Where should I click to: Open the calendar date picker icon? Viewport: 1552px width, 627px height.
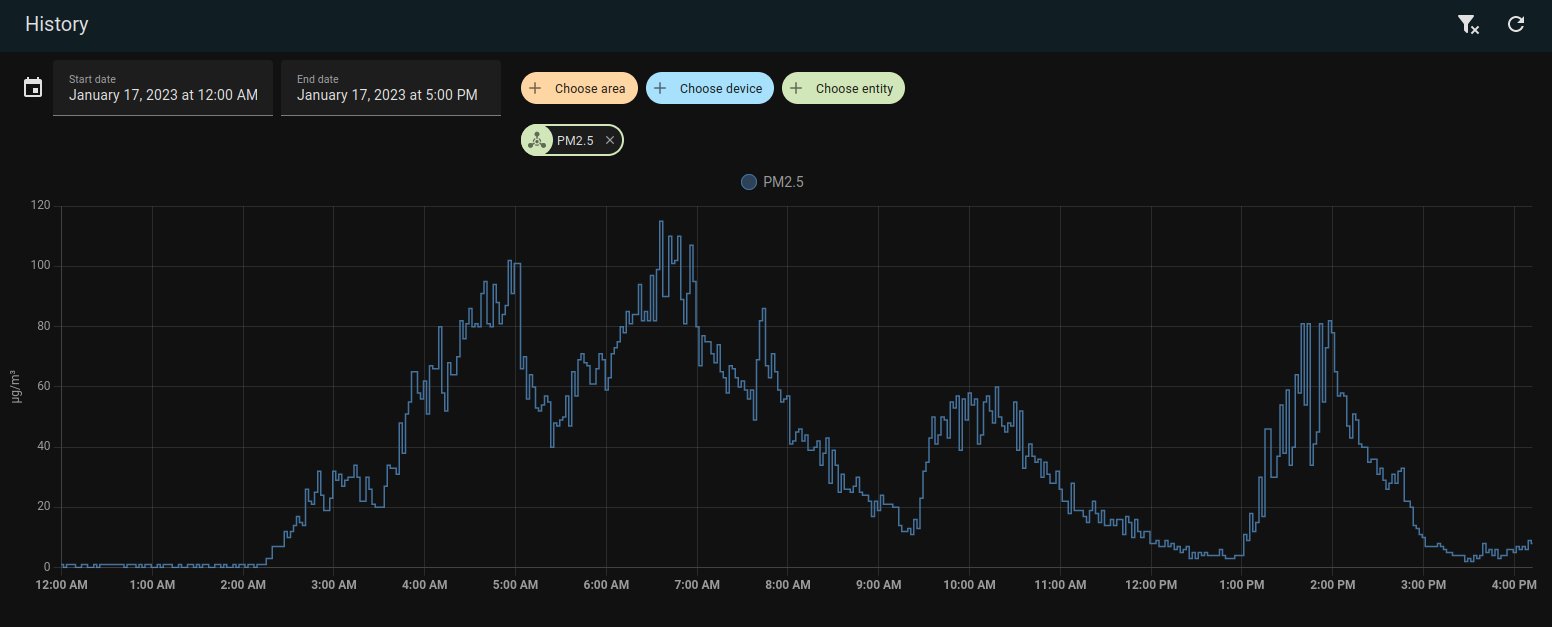point(33,87)
